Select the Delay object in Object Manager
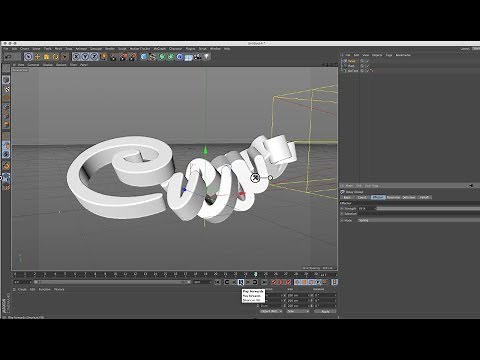The height and width of the screenshot is (360, 480). 352,61
